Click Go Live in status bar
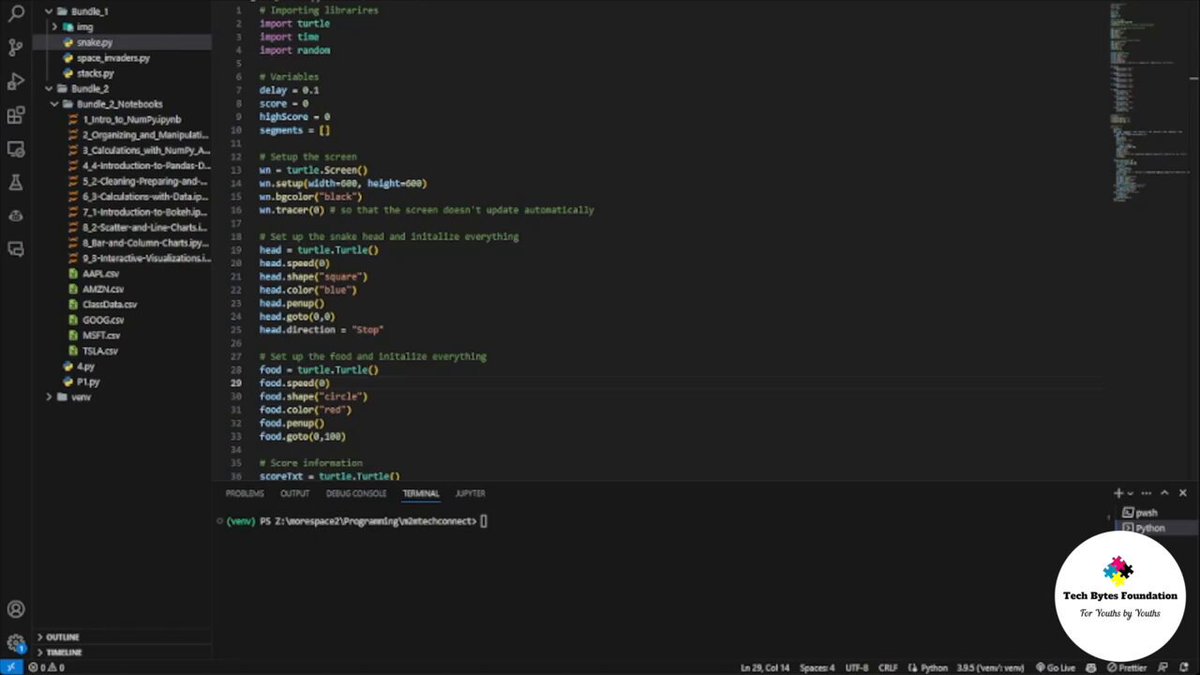 pos(1055,667)
